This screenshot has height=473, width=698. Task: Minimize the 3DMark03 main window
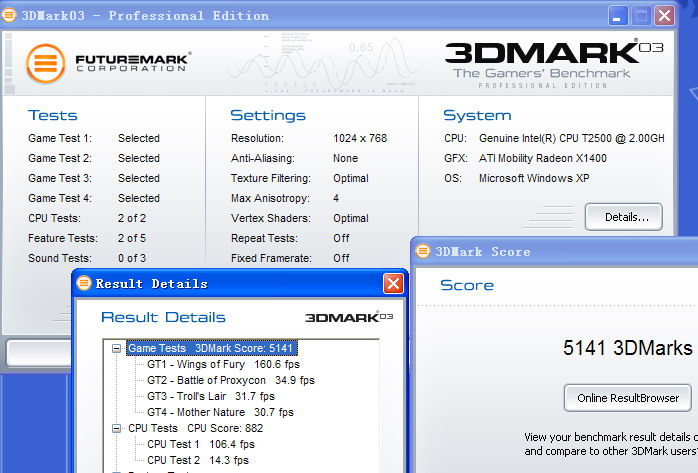[619, 15]
